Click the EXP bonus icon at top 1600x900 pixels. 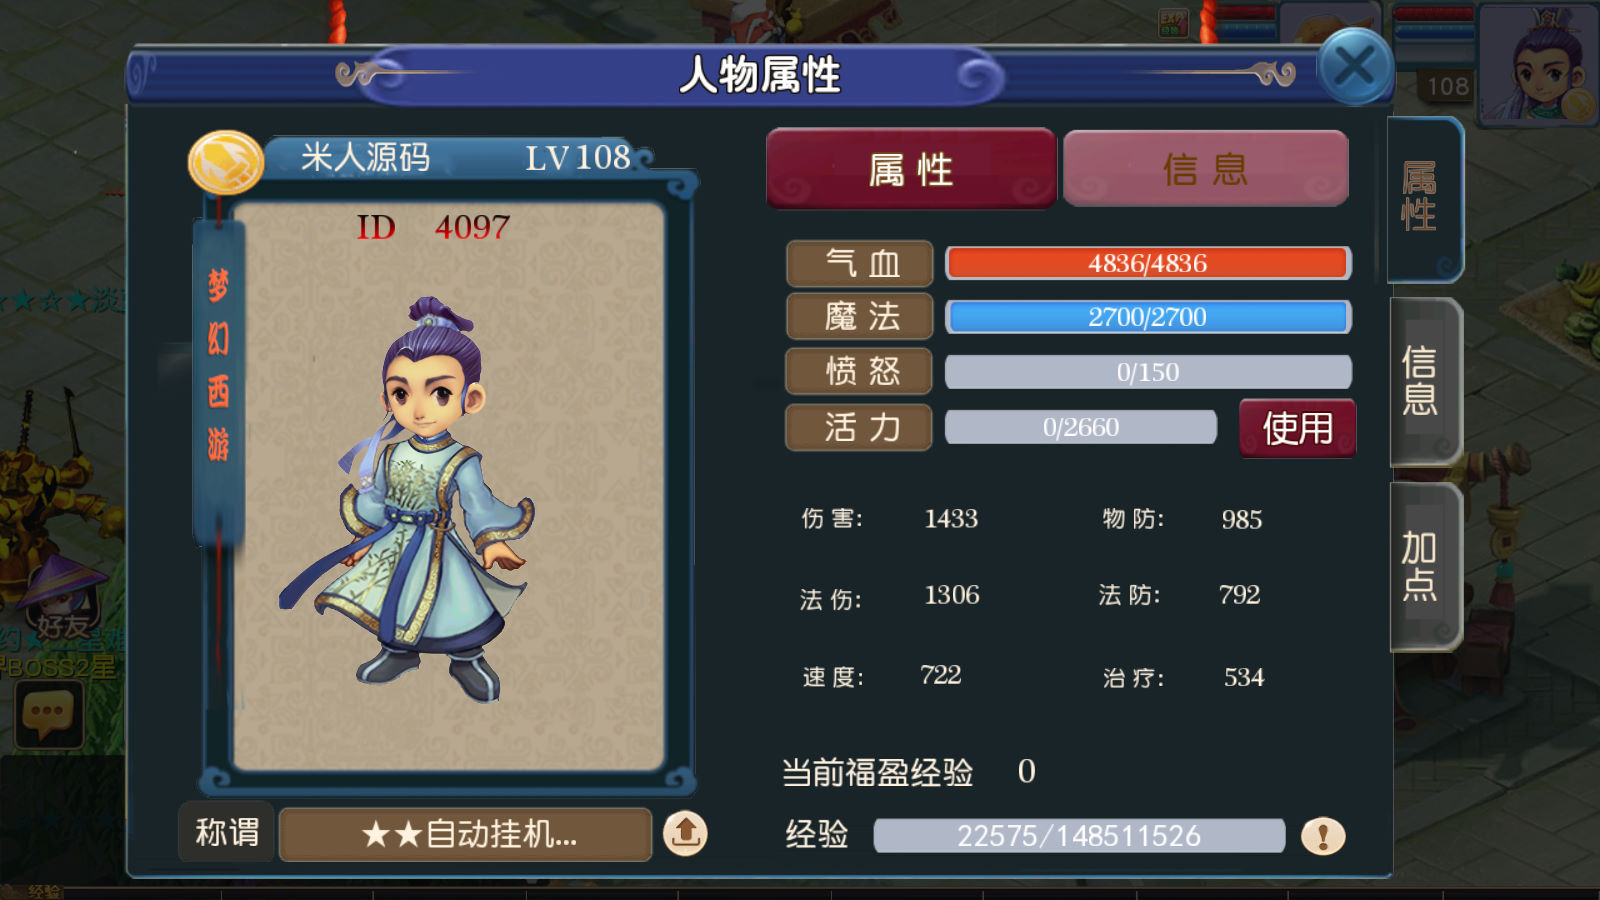[x=1172, y=22]
